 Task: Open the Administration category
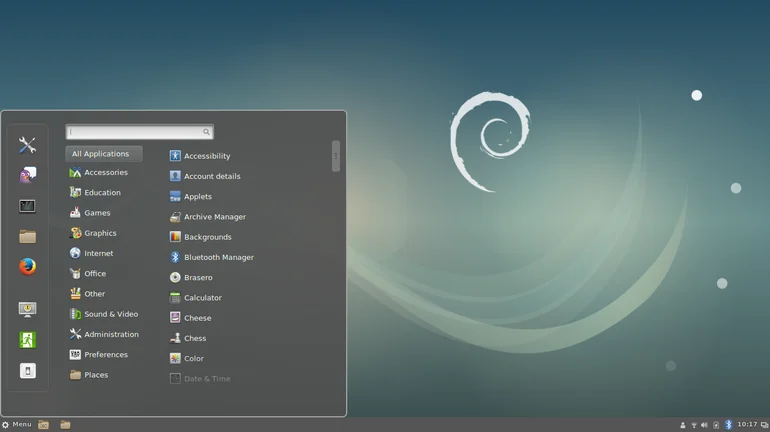pos(110,334)
